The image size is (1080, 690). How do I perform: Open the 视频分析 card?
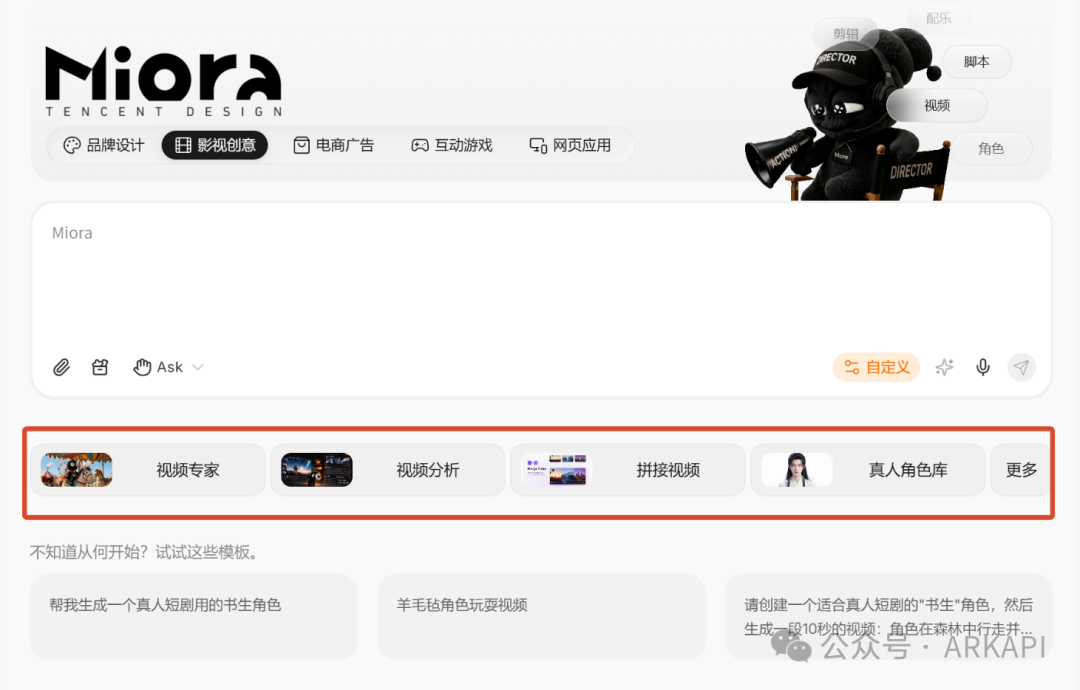pyautogui.click(x=388, y=470)
